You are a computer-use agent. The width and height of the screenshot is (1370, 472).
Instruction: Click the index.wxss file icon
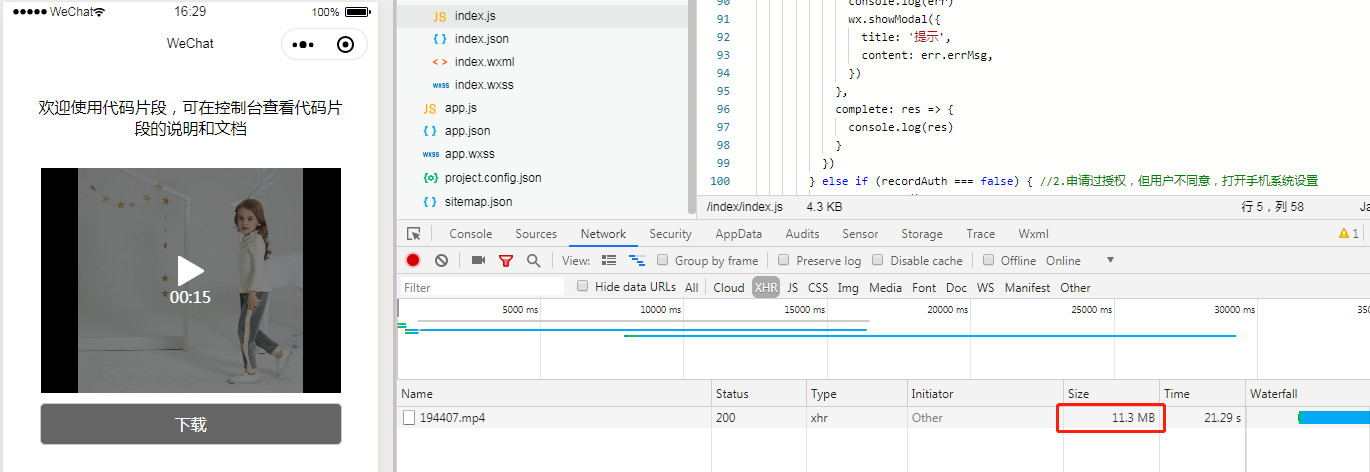click(440, 85)
